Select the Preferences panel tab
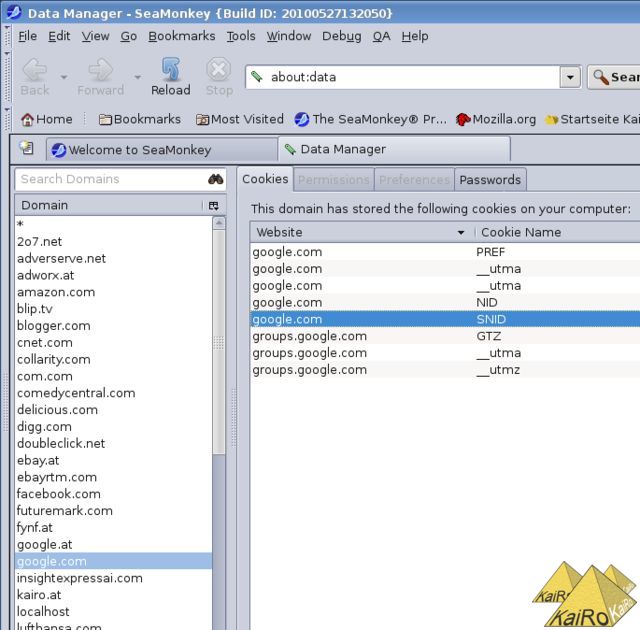640x630 pixels. pyautogui.click(x=414, y=180)
